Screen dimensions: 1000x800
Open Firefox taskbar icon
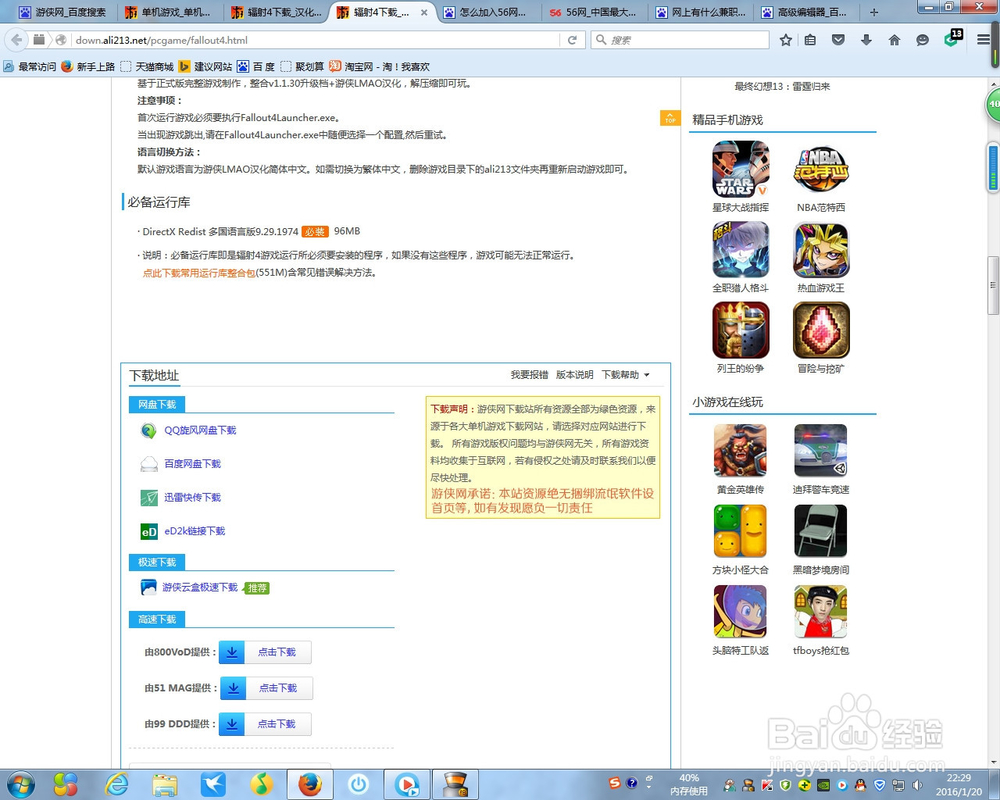pos(310,785)
